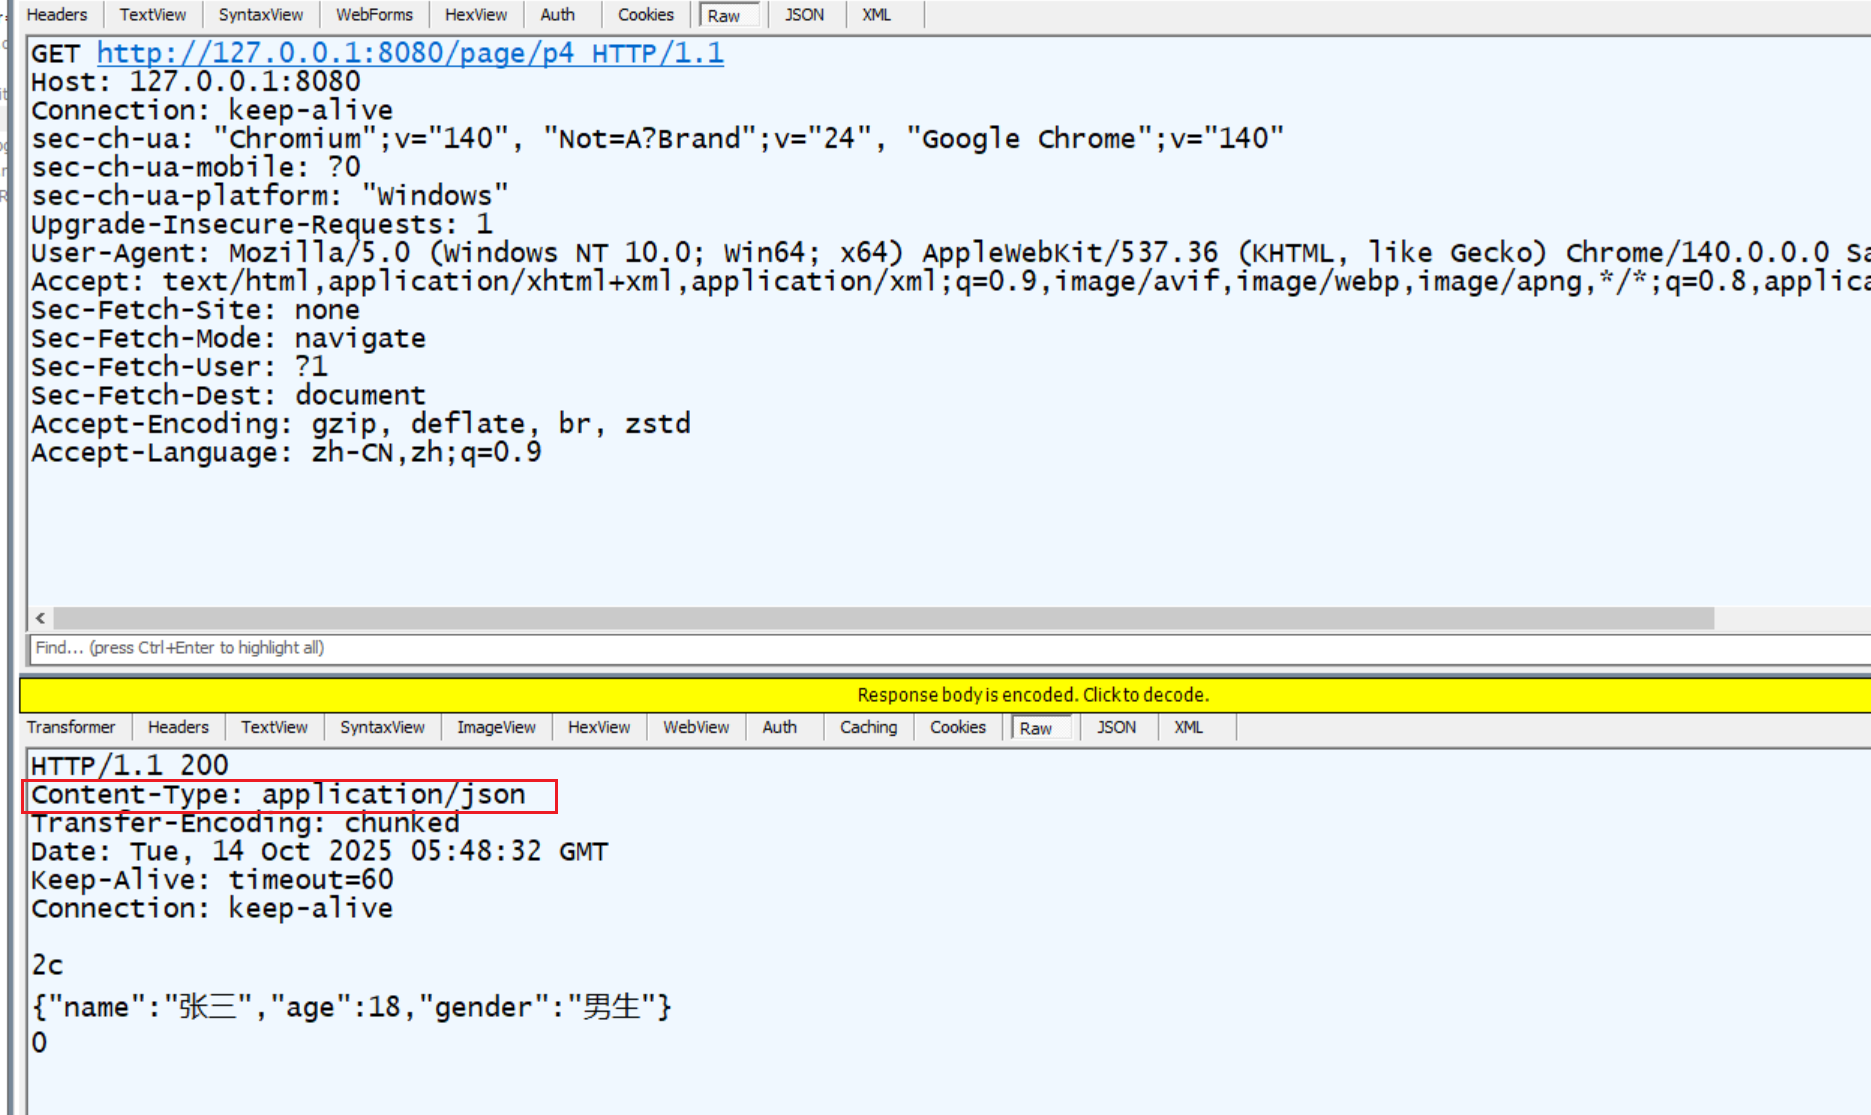The image size is (1871, 1115).
Task: Select the response Caching tab
Action: (x=868, y=727)
